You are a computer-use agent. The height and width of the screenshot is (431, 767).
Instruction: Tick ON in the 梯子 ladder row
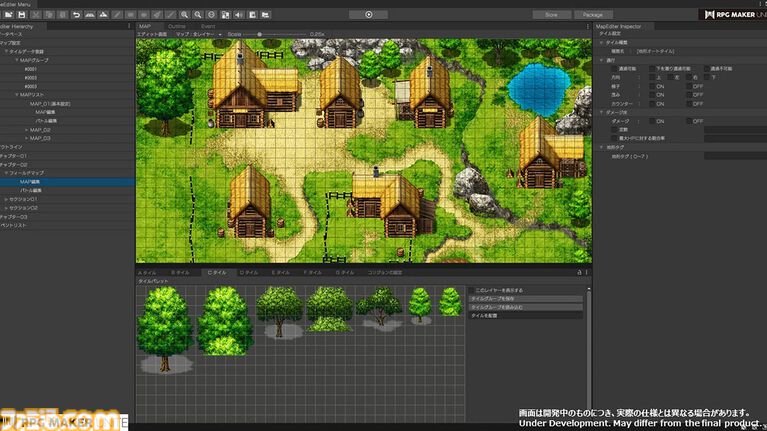tap(652, 86)
